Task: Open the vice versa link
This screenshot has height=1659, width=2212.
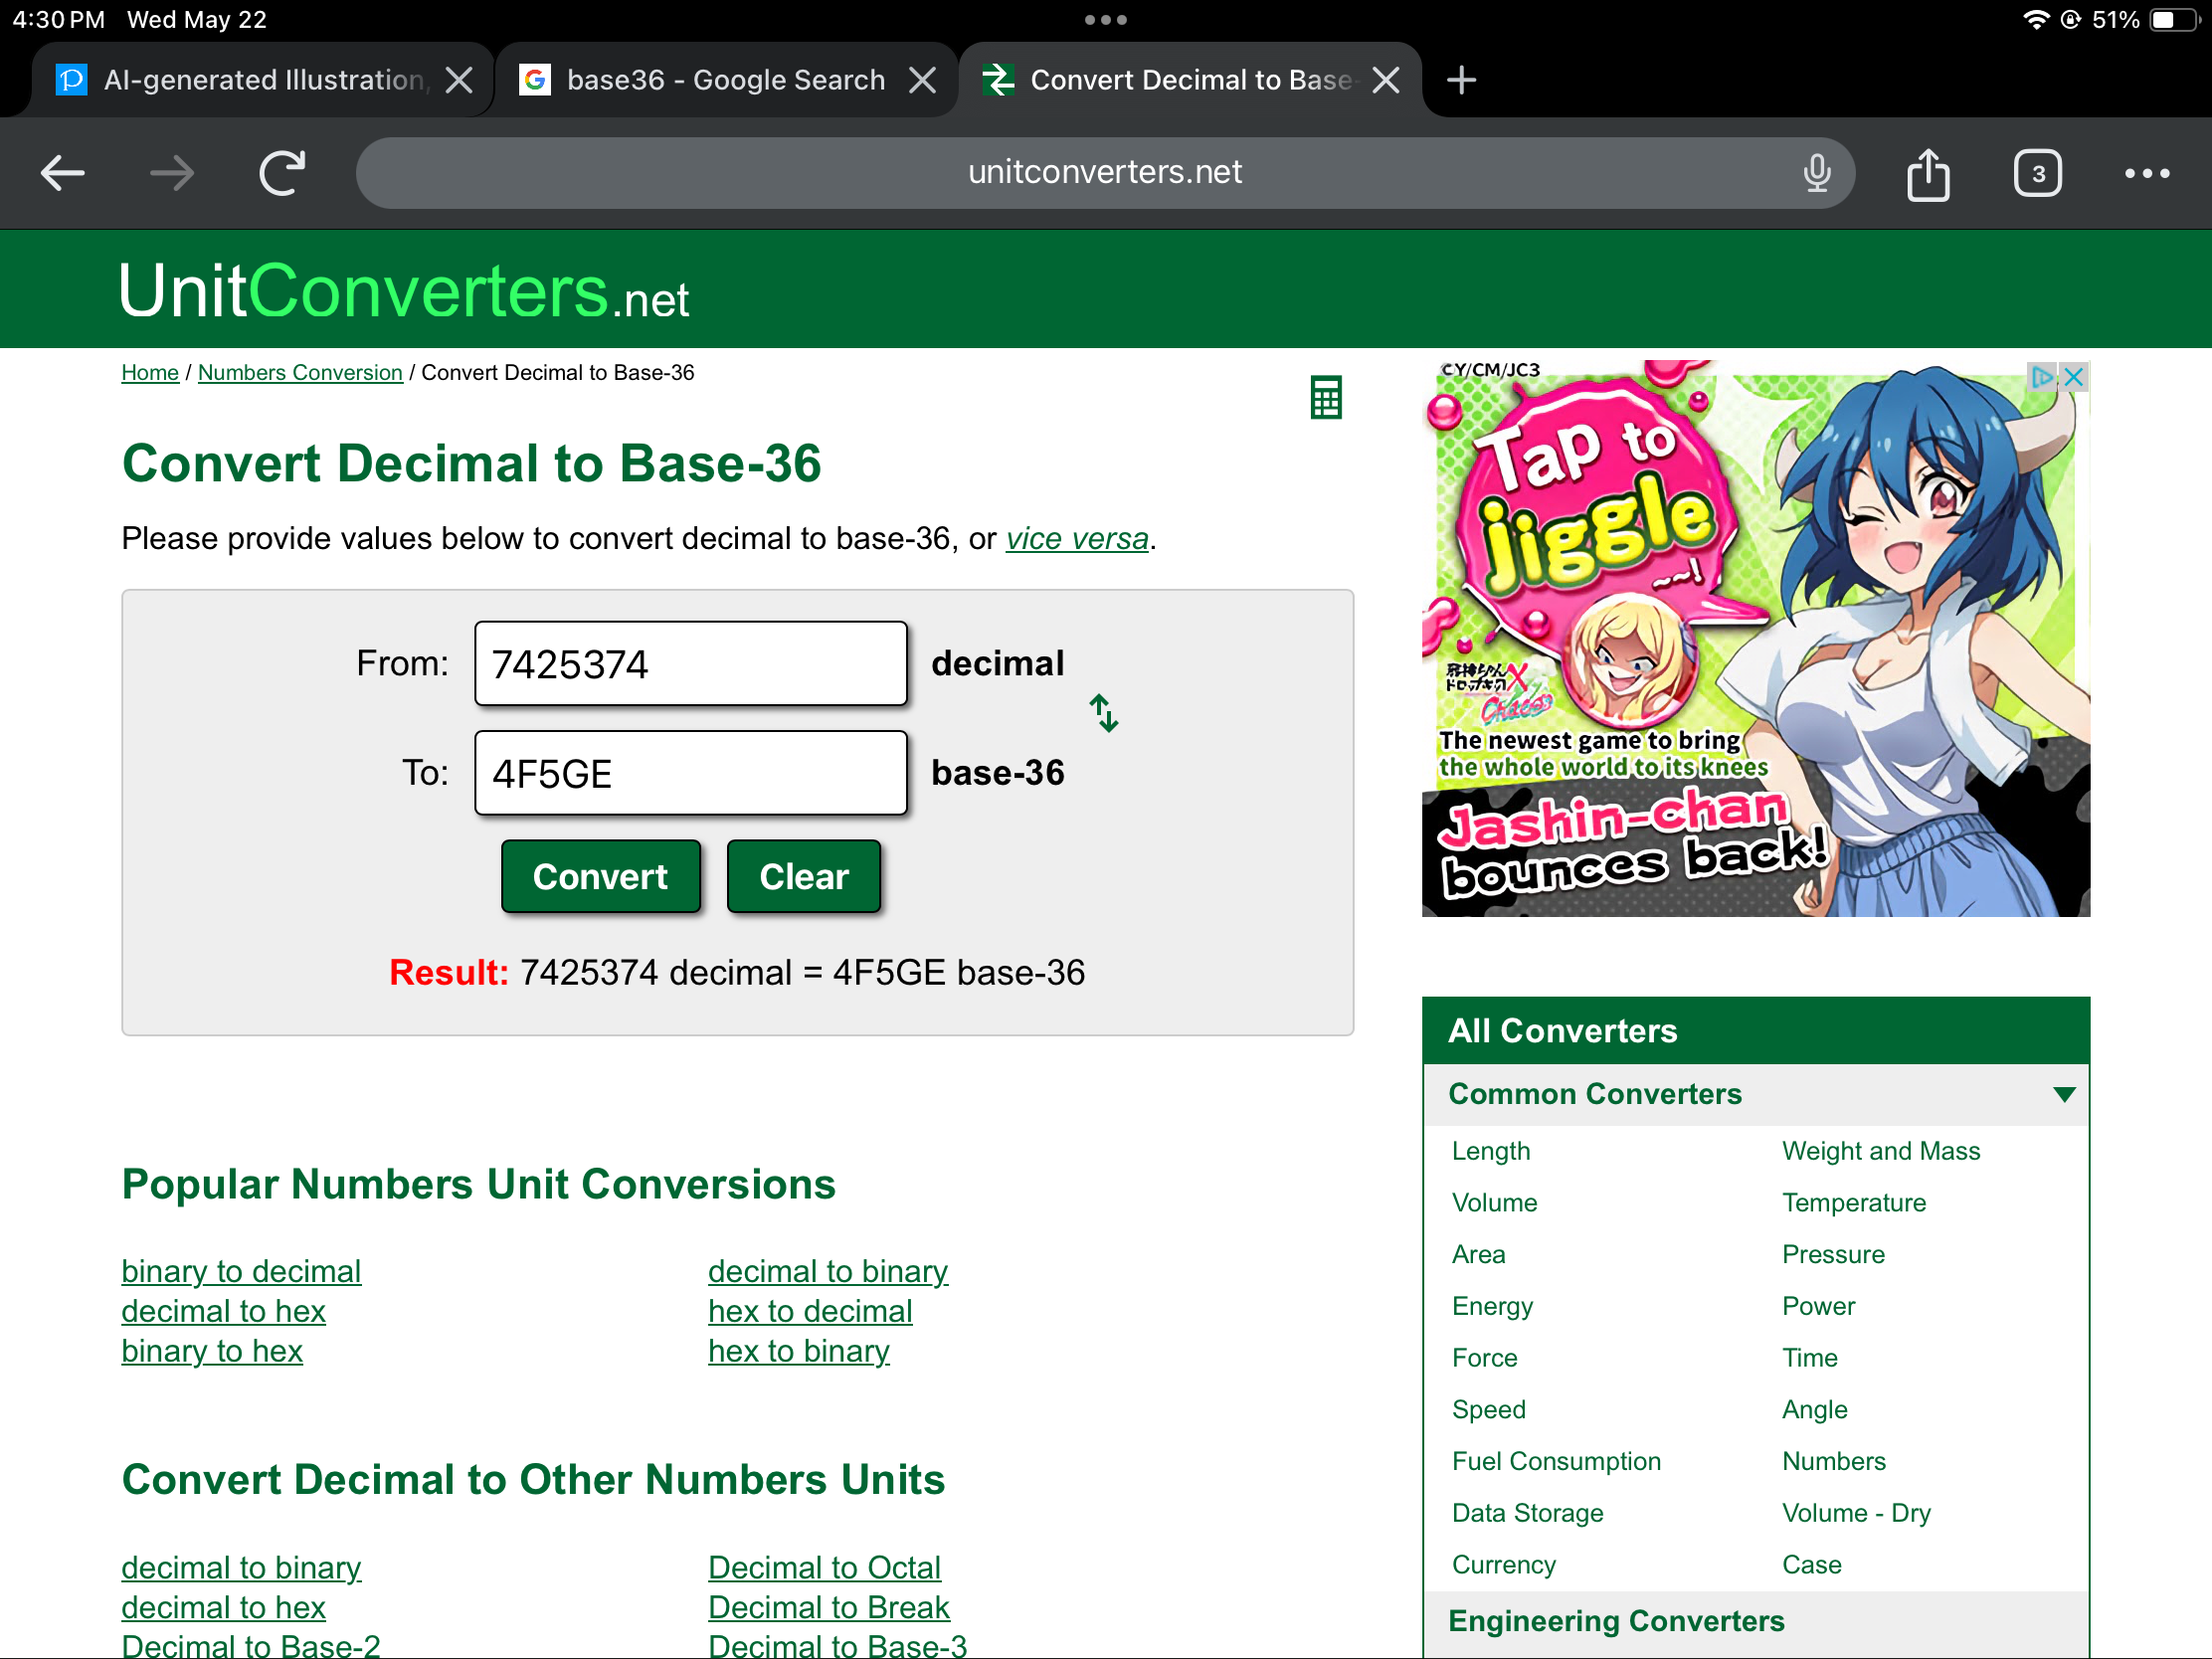Action: point(1076,539)
